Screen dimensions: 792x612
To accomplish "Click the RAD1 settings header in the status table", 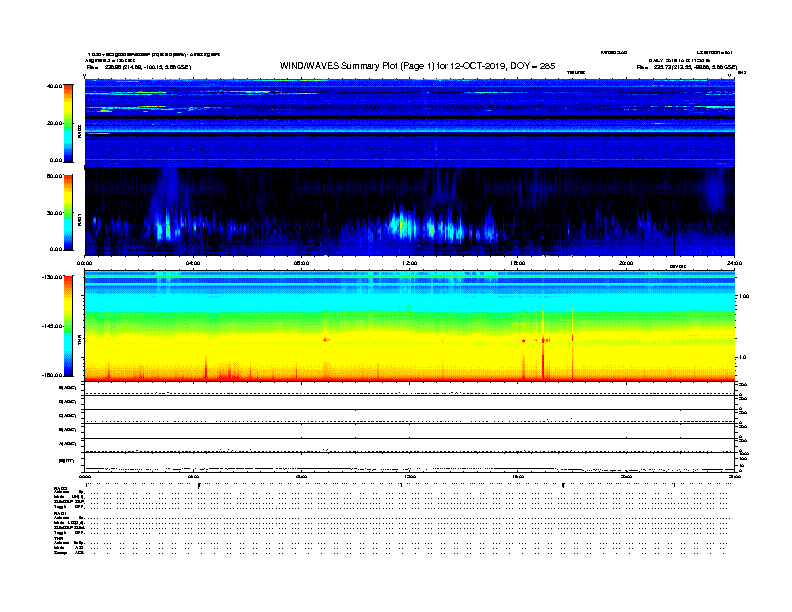I will pos(60,513).
